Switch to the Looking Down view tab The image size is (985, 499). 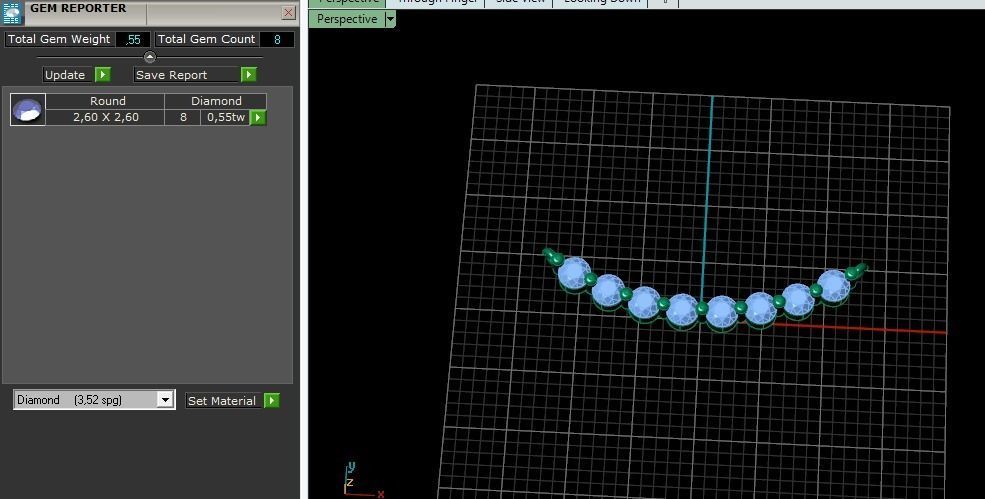(x=601, y=3)
